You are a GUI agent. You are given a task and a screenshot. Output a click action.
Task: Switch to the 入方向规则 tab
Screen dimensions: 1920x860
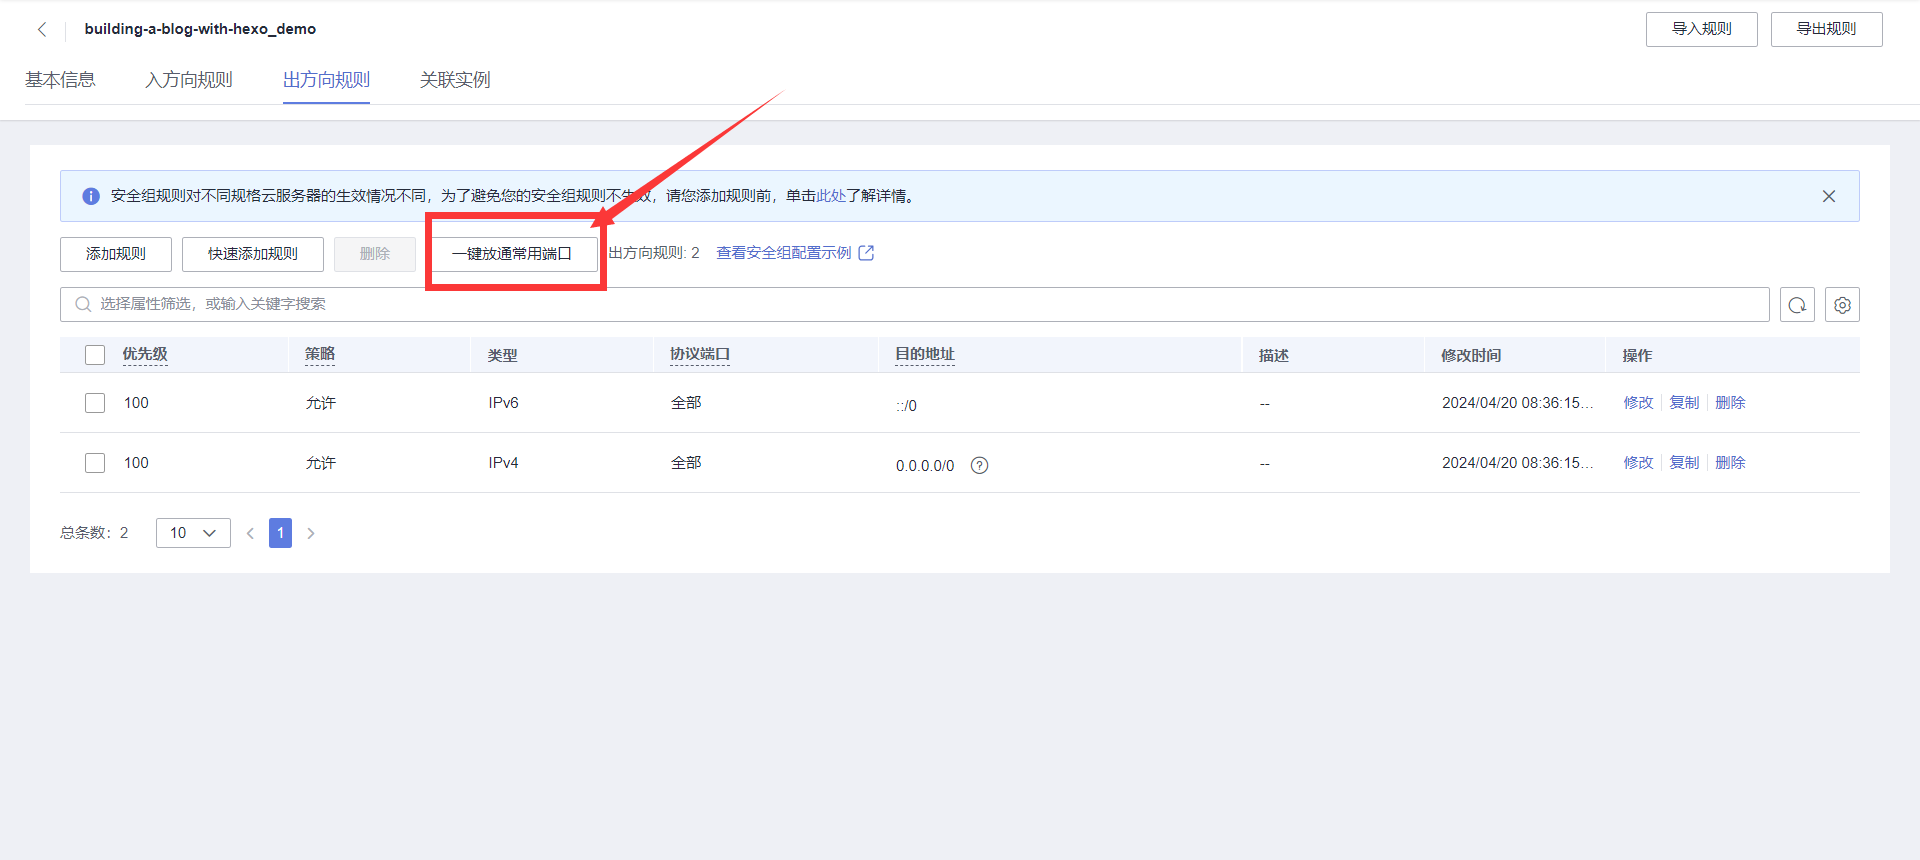(x=189, y=80)
